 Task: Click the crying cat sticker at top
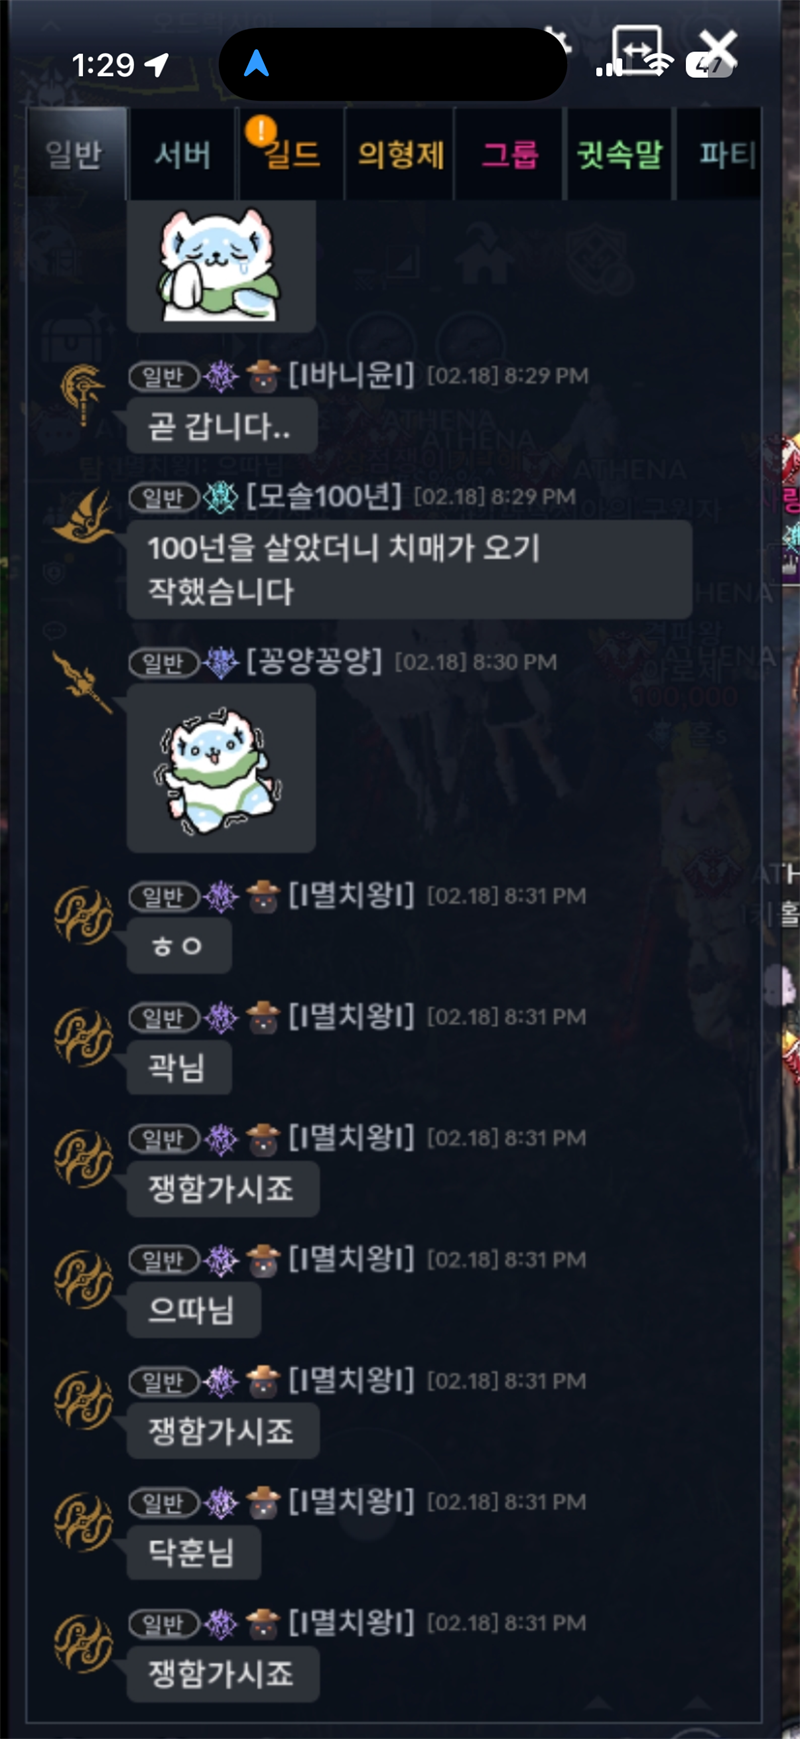(220, 265)
